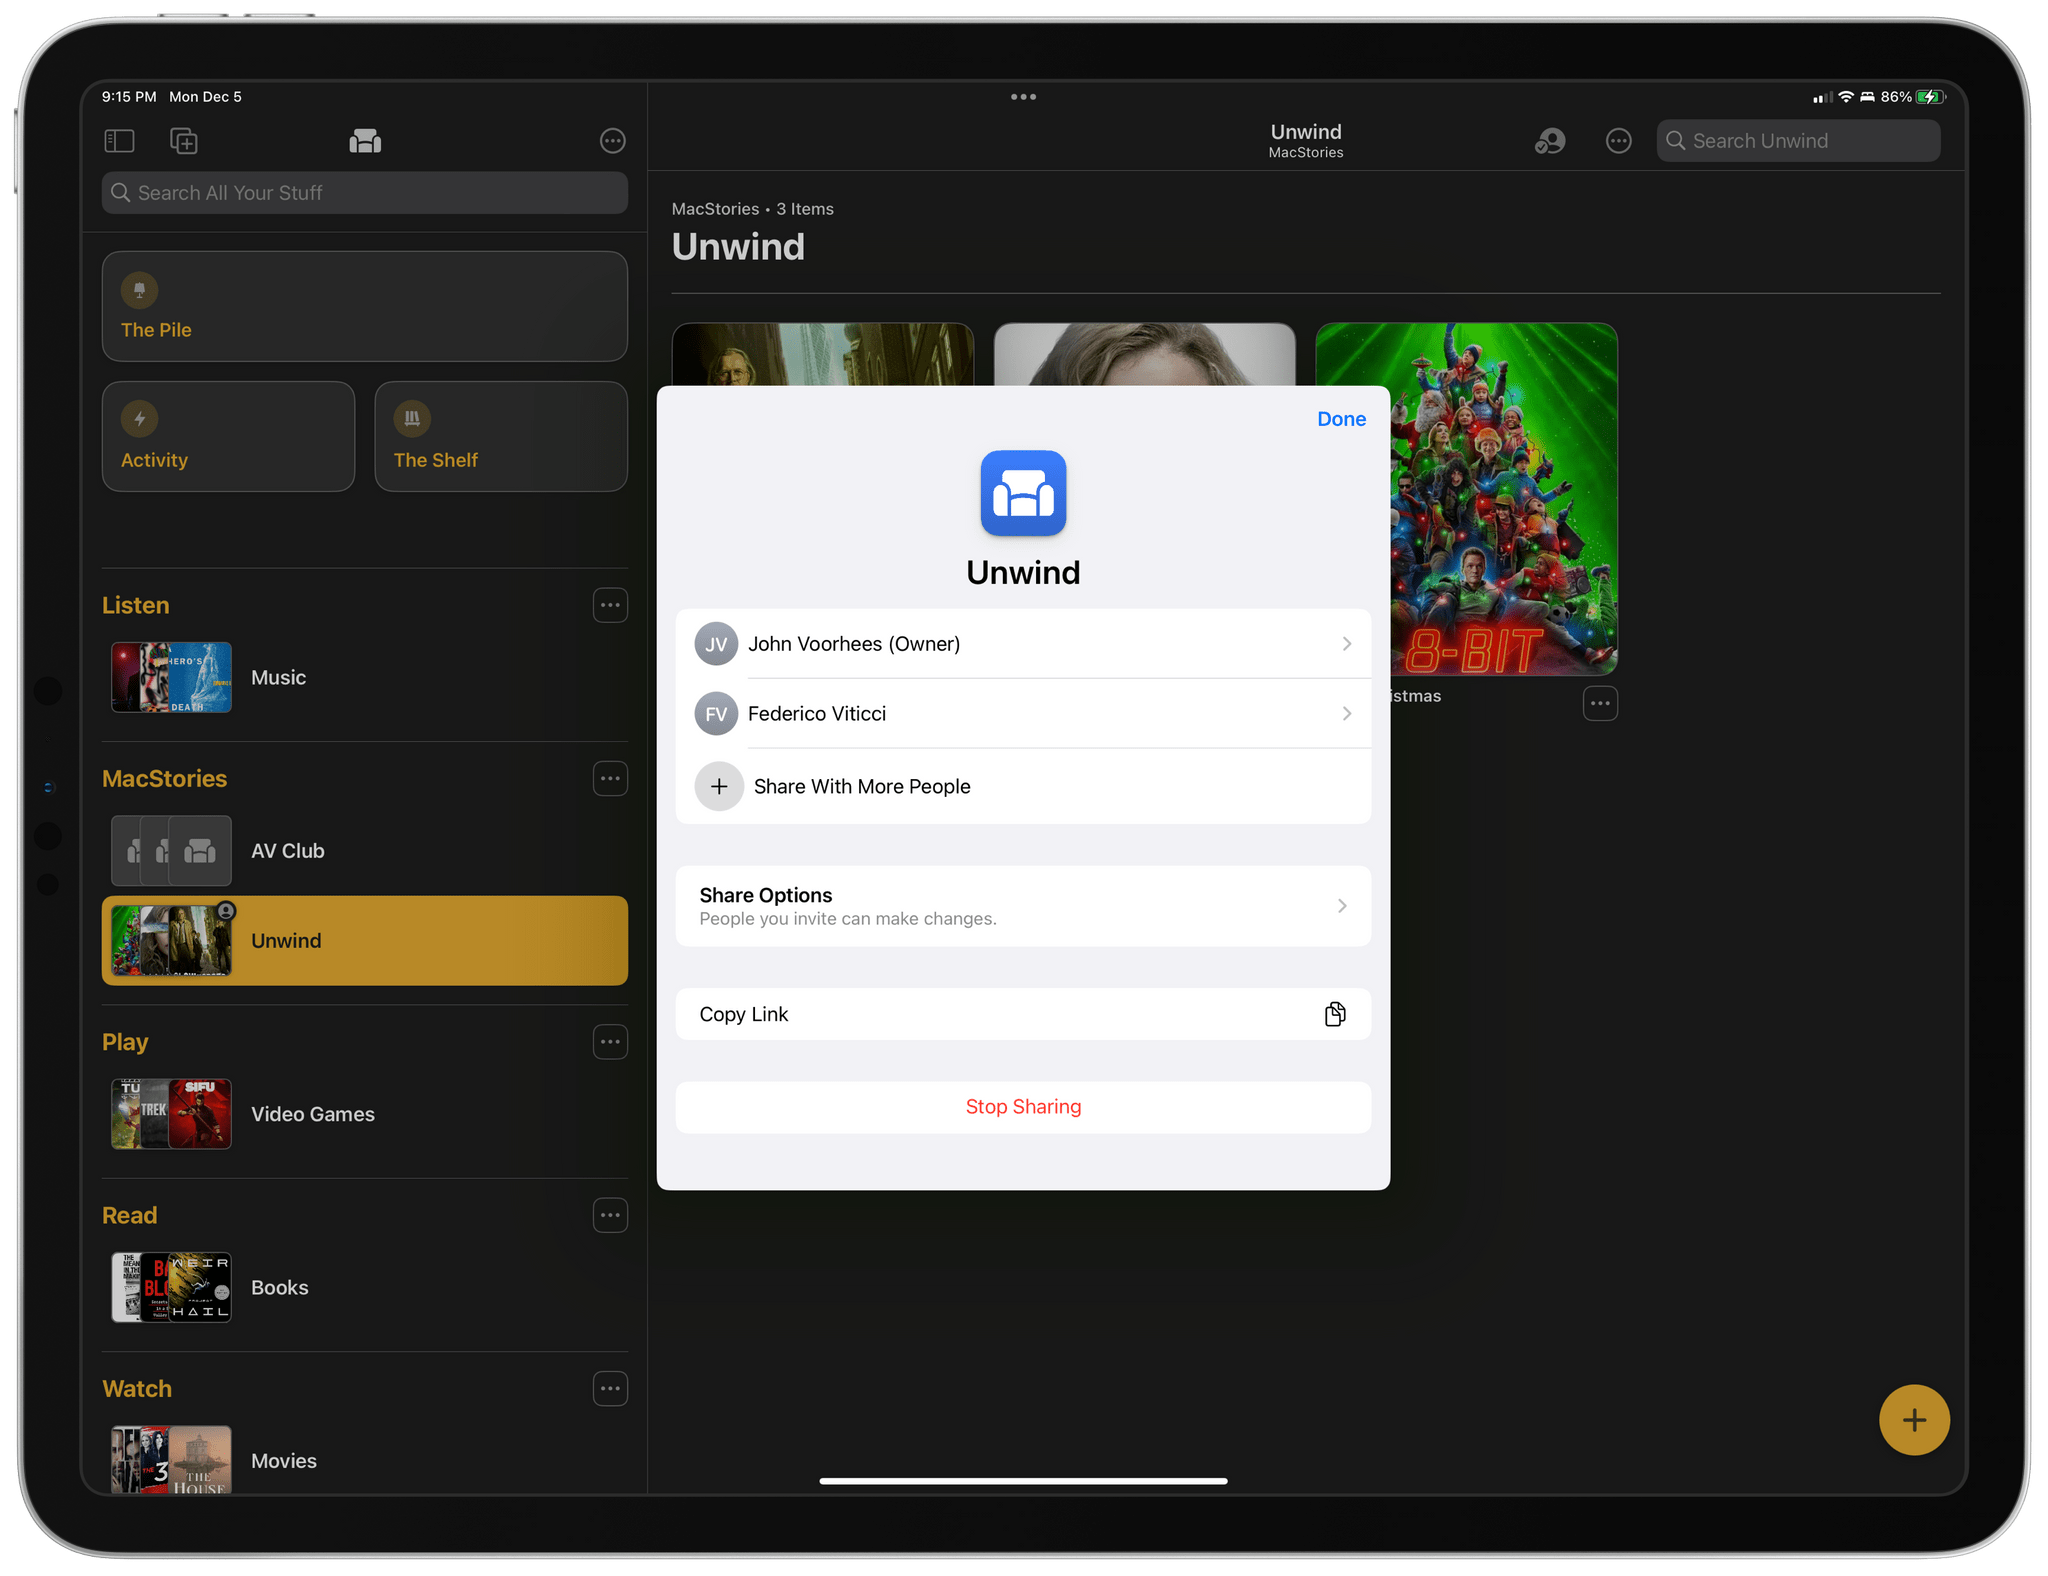Select the Video Games list
The image size is (2048, 1576).
point(365,1114)
